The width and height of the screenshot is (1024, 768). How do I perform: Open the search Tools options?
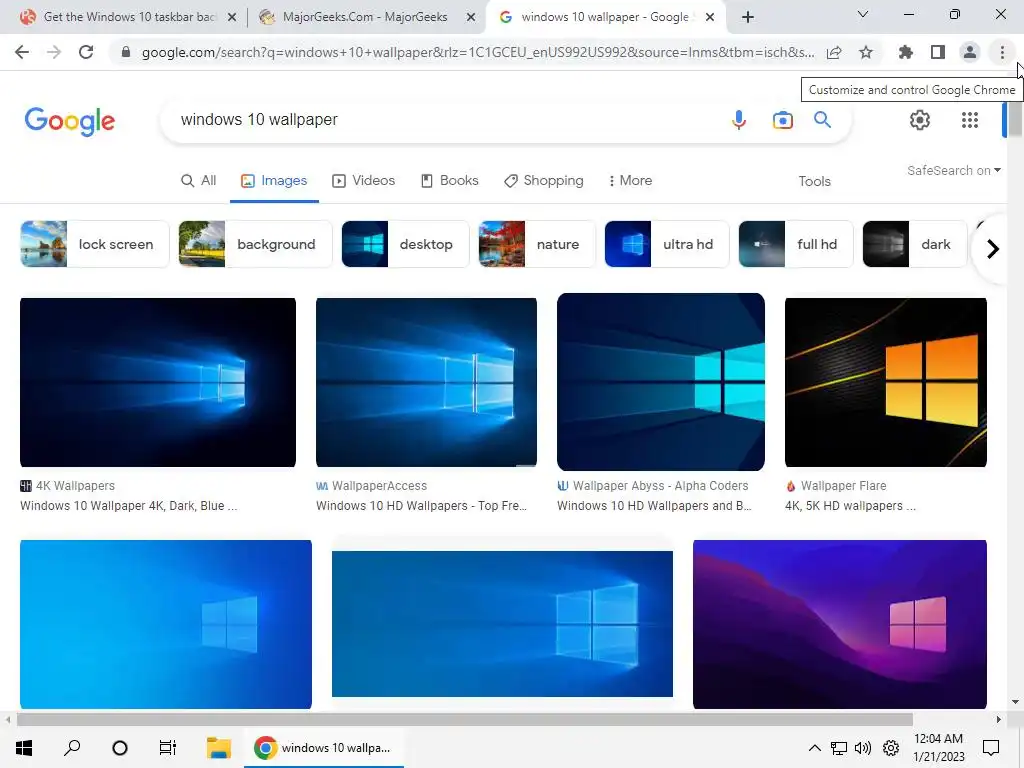tap(814, 182)
